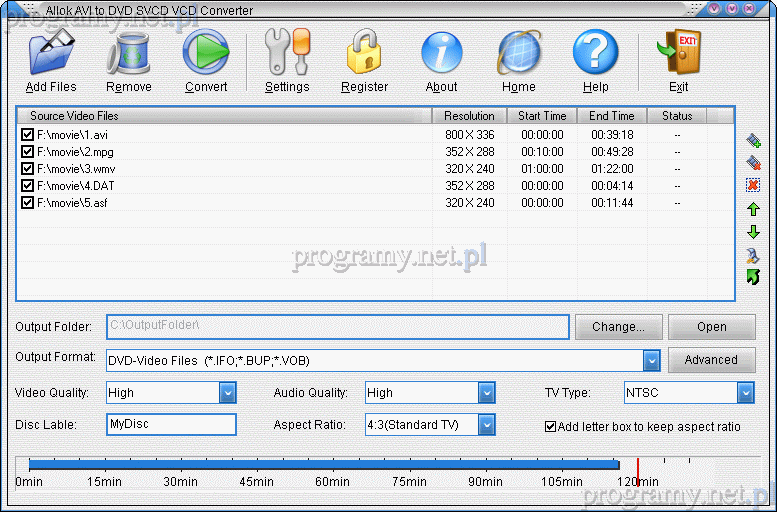Uncheck the F:\movie\1.avi checkbox
777x512 pixels.
coord(28,135)
